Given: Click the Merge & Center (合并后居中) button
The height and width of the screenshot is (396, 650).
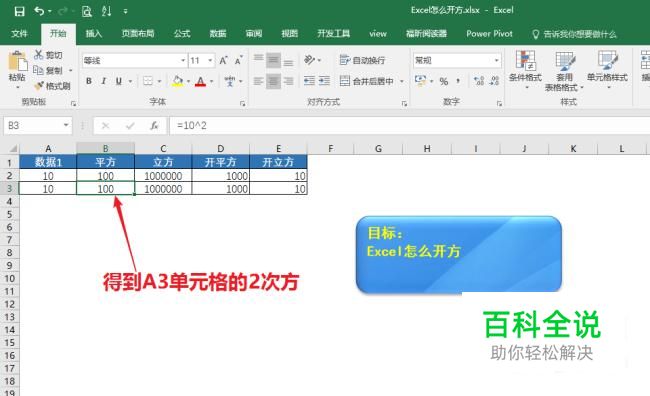Looking at the screenshot, I should [366, 81].
